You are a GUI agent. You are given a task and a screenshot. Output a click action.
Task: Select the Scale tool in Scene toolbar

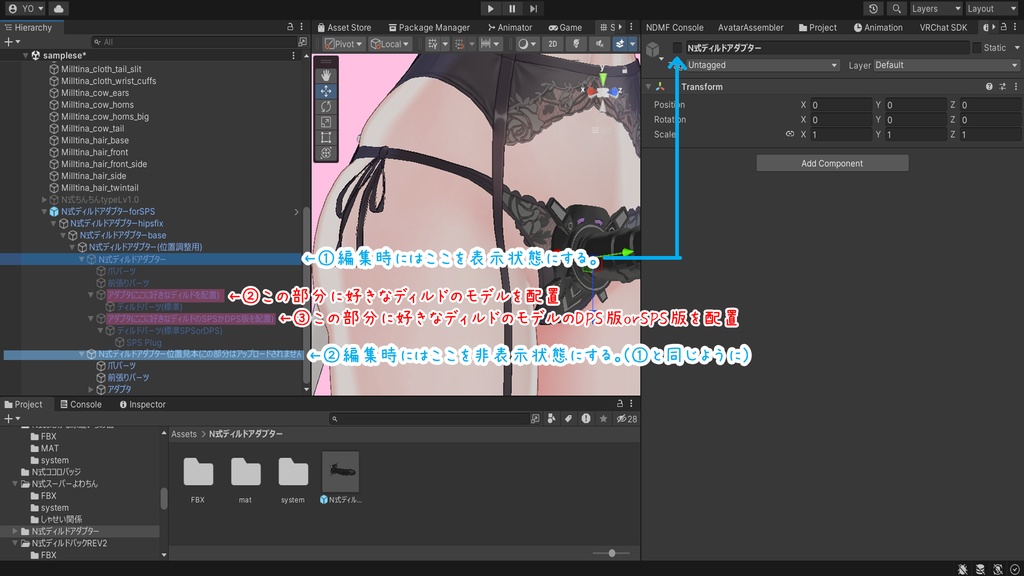pyautogui.click(x=326, y=122)
